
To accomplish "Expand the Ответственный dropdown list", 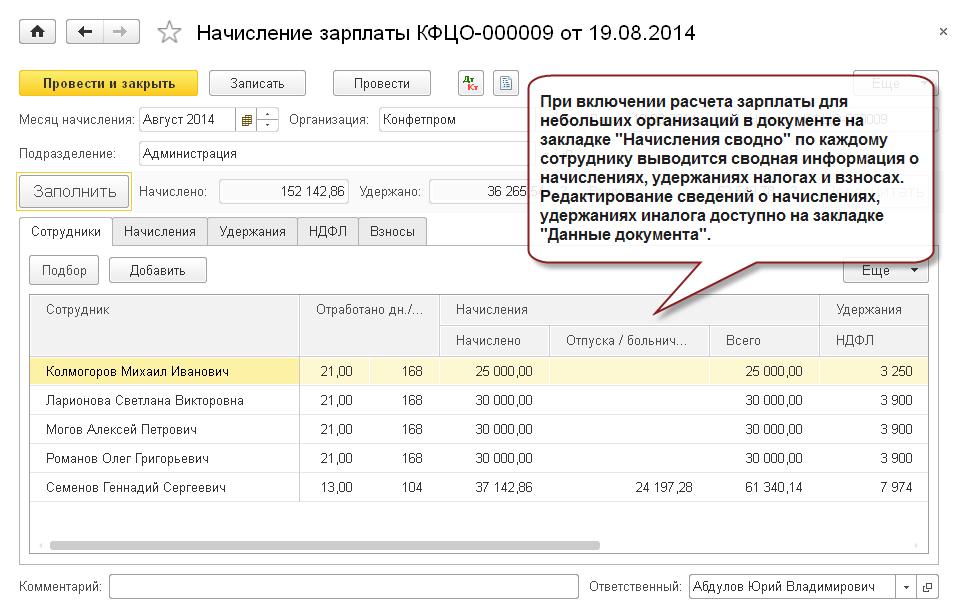I will (x=906, y=587).
